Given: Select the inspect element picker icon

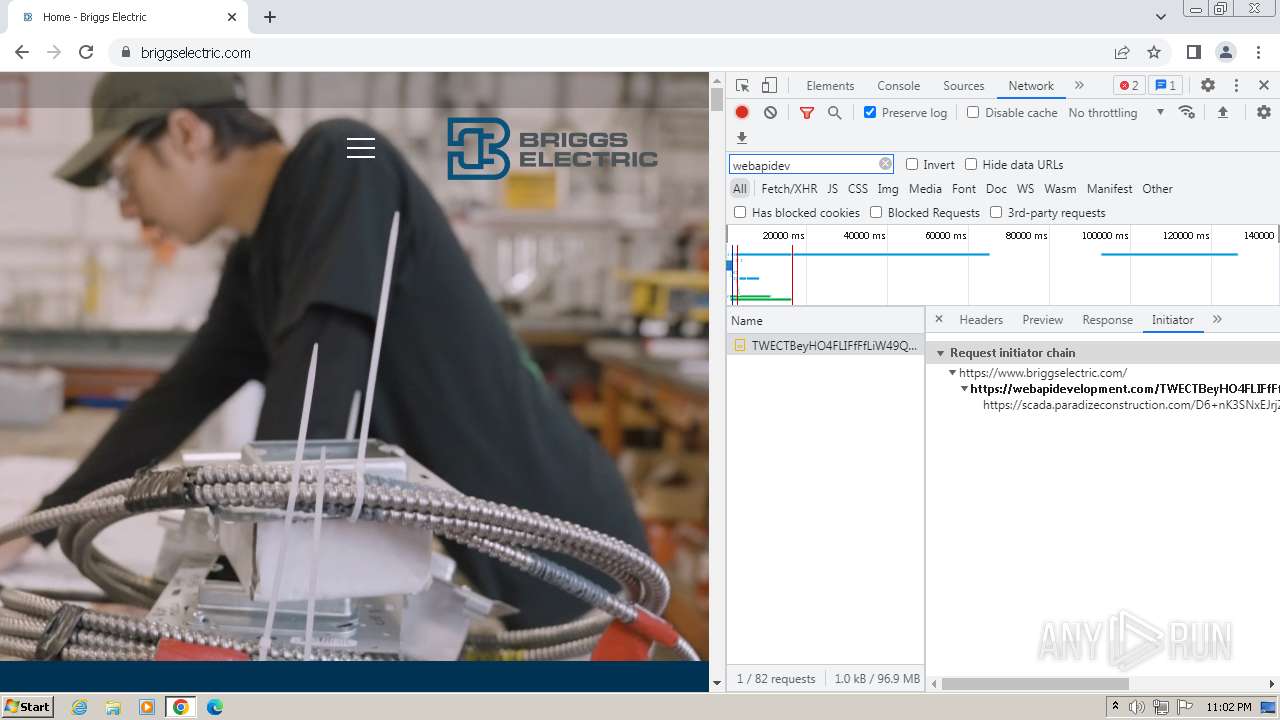Looking at the screenshot, I should tap(742, 86).
